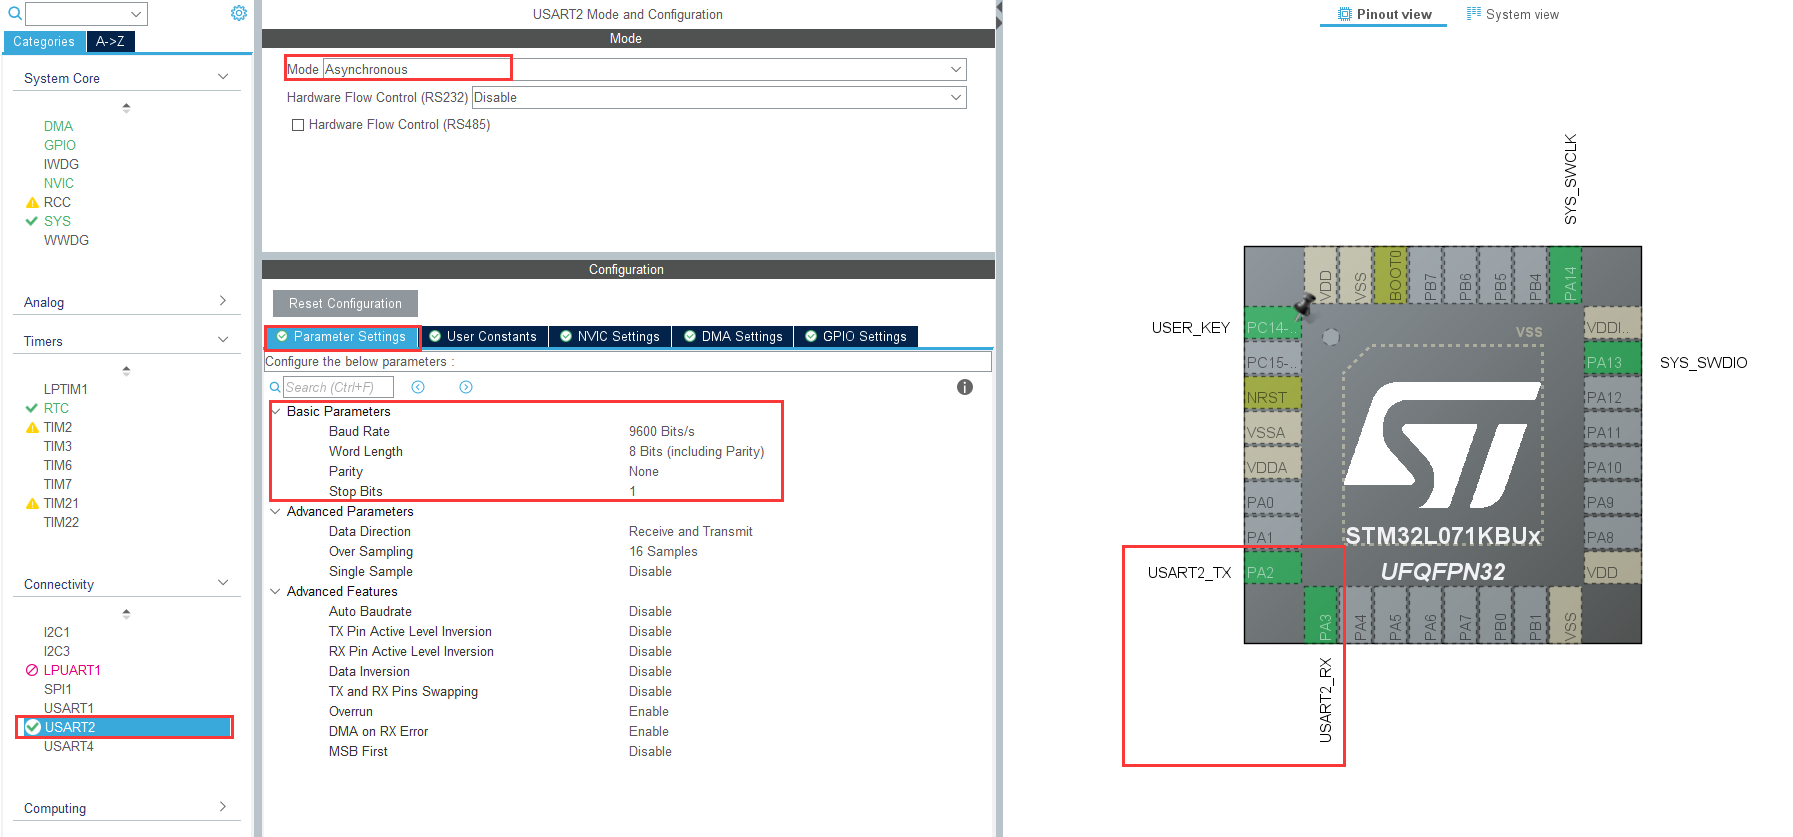
Task: Click the Reset Configuration button
Action: click(345, 303)
